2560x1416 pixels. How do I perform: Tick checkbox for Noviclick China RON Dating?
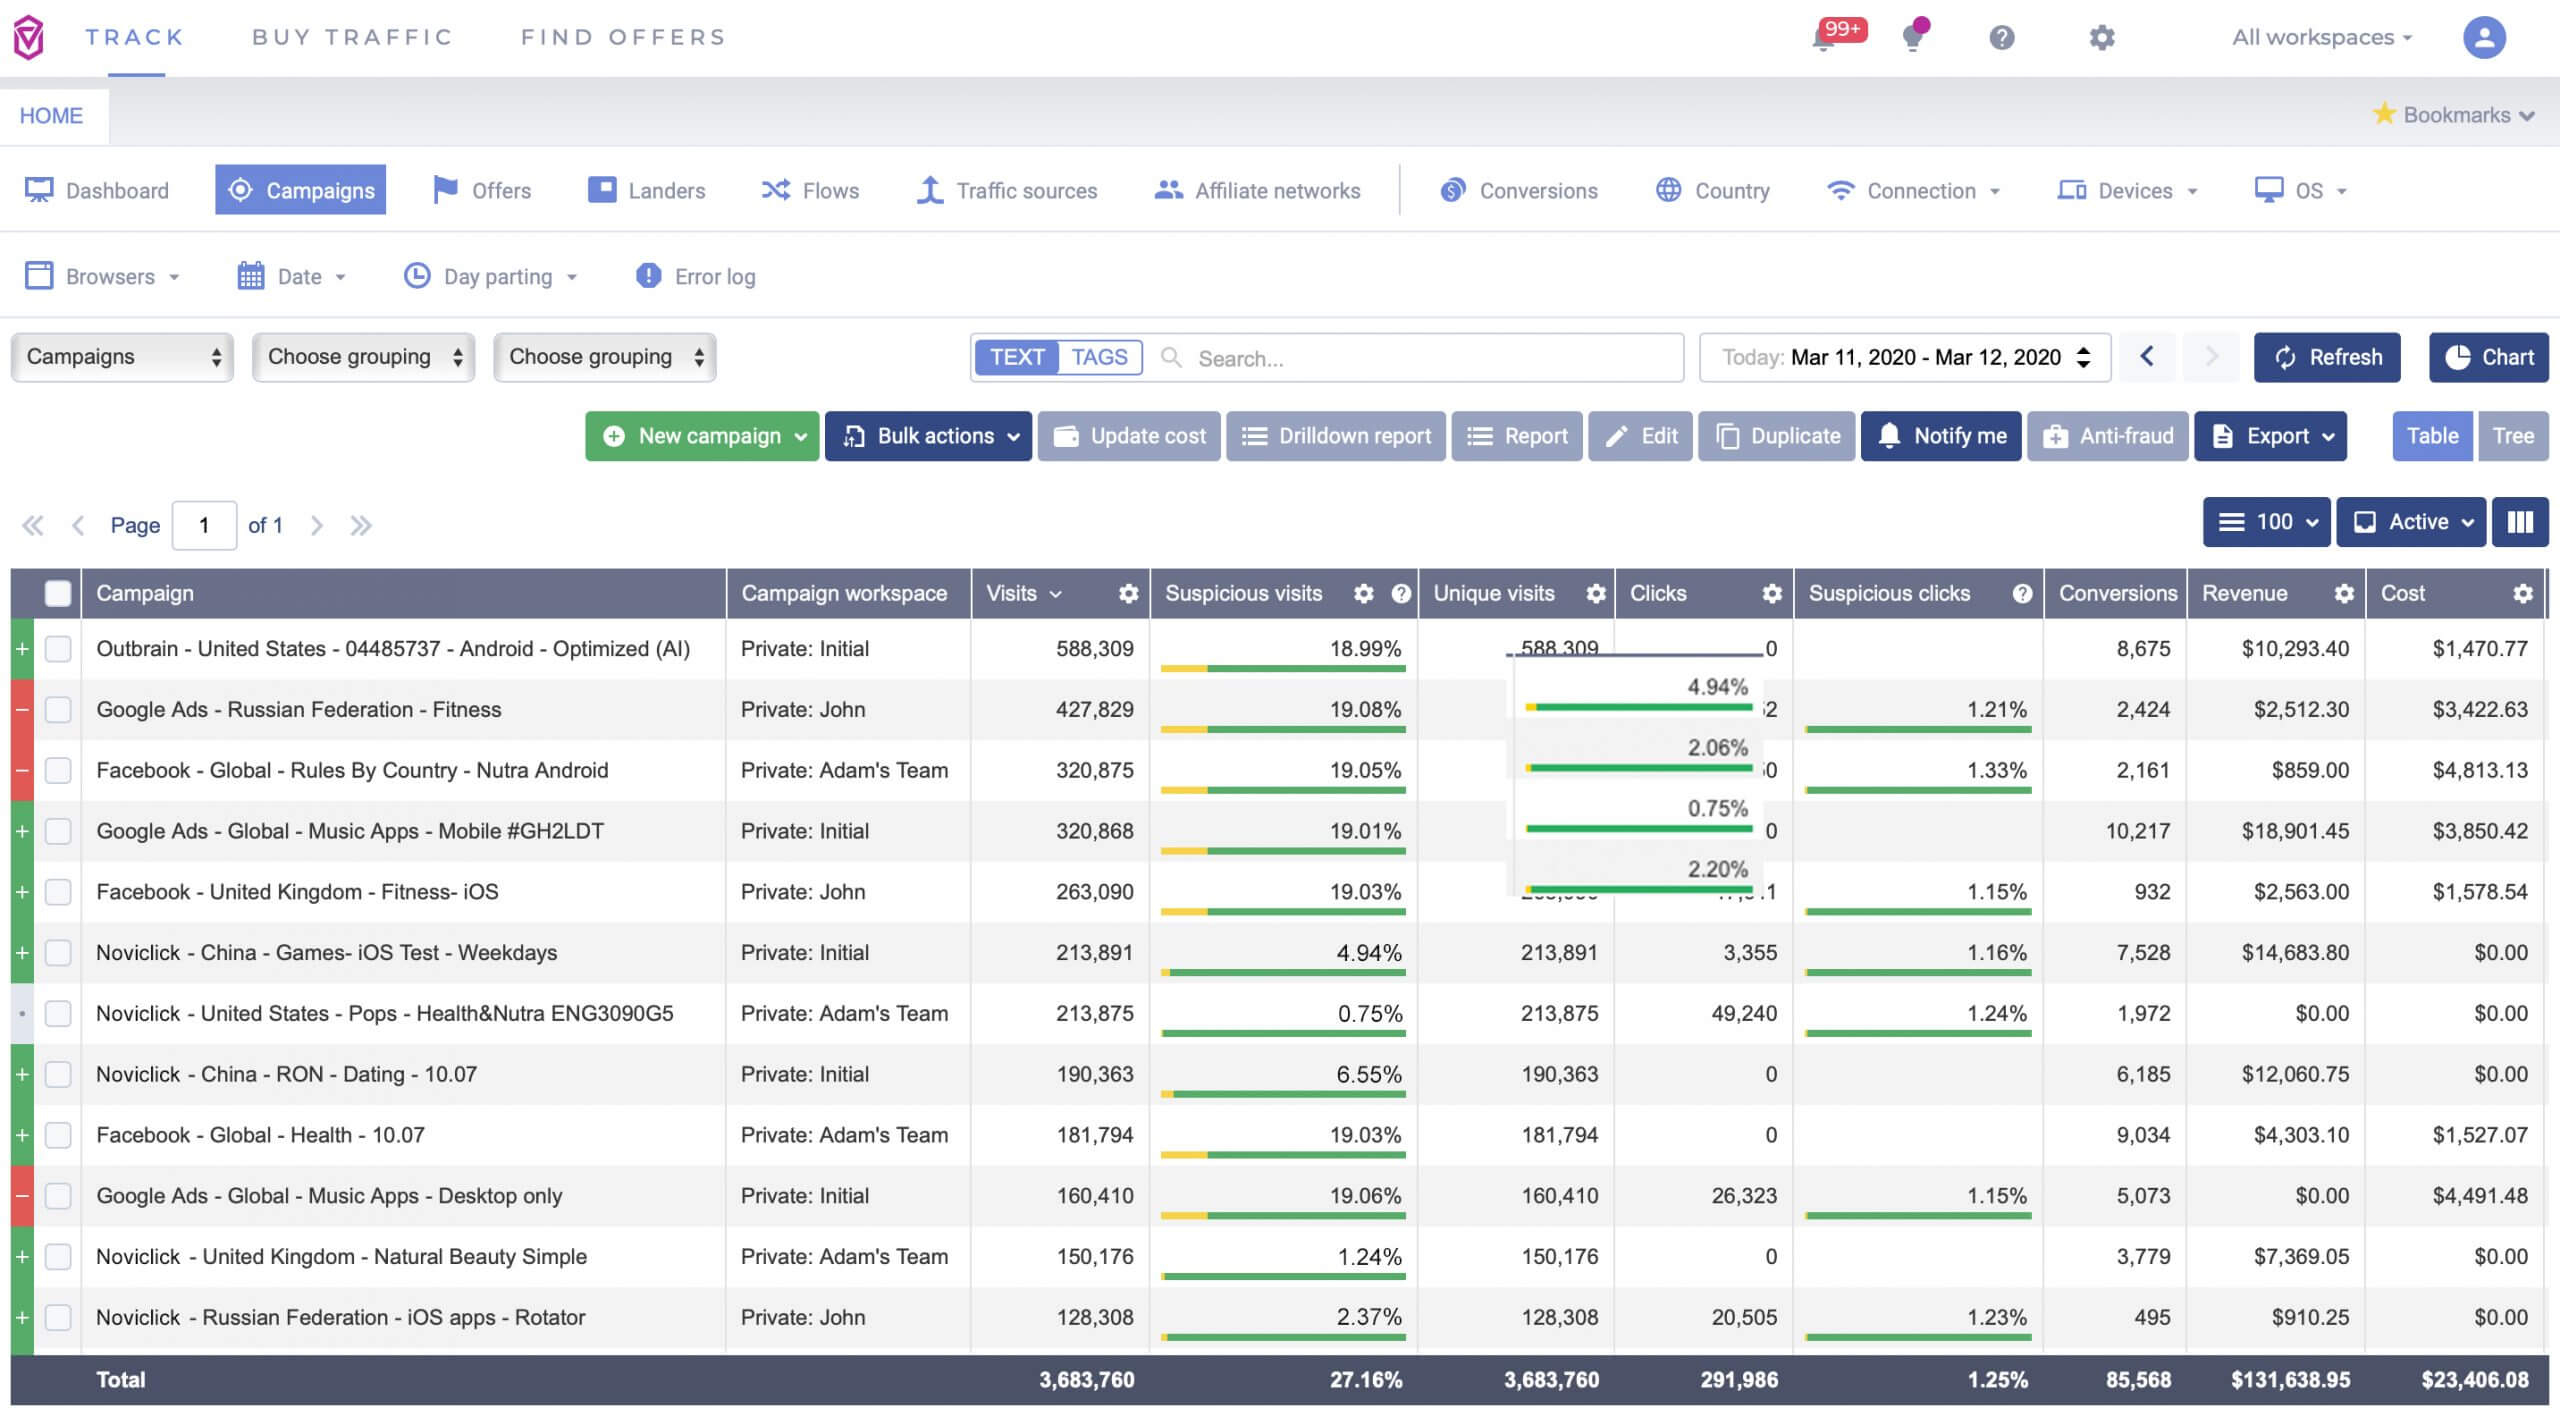coord(58,1075)
